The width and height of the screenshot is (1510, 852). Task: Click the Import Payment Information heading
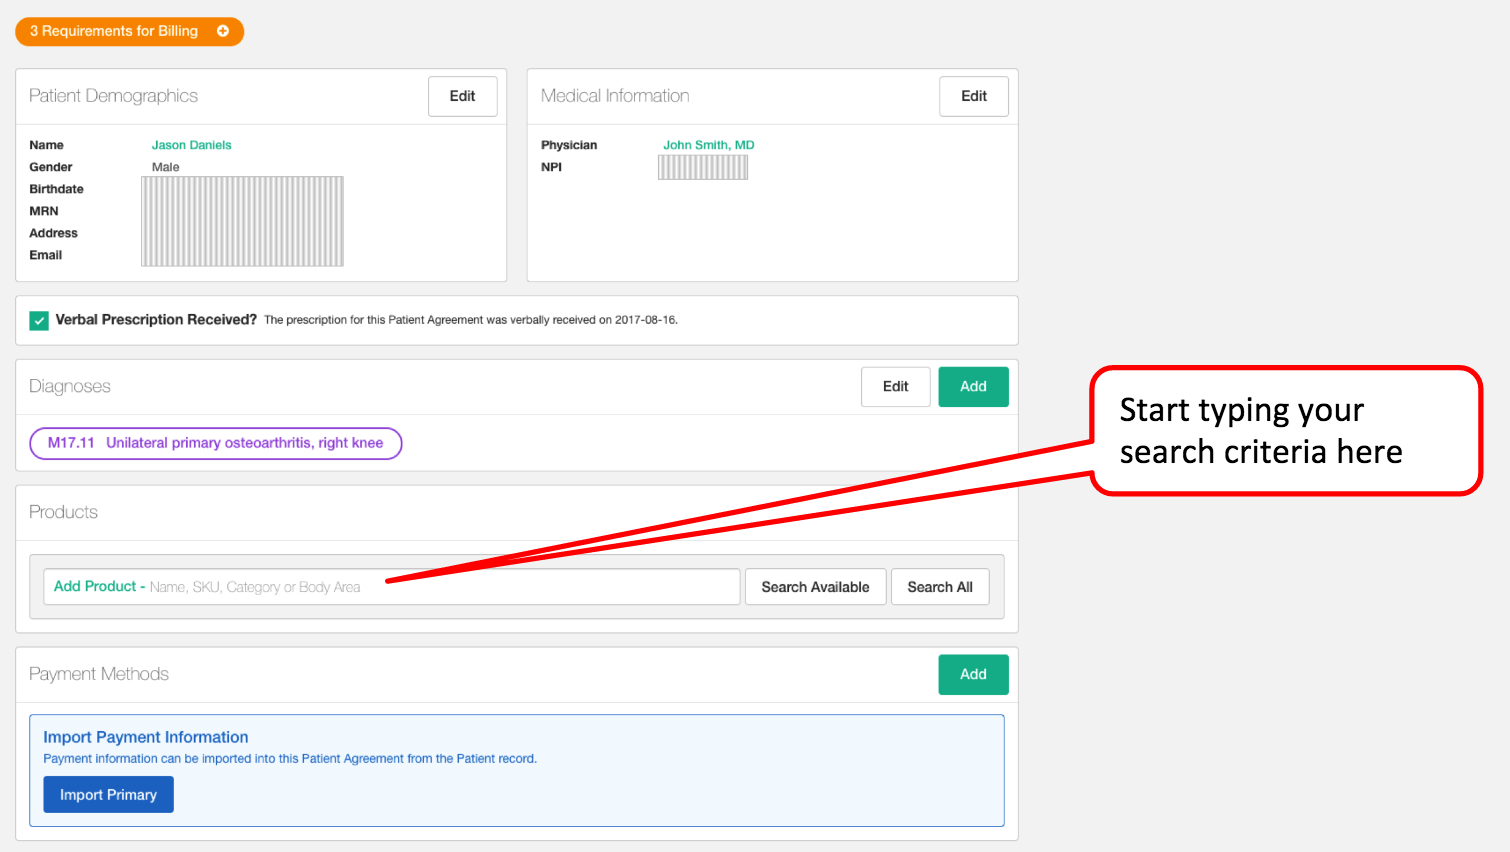[146, 737]
